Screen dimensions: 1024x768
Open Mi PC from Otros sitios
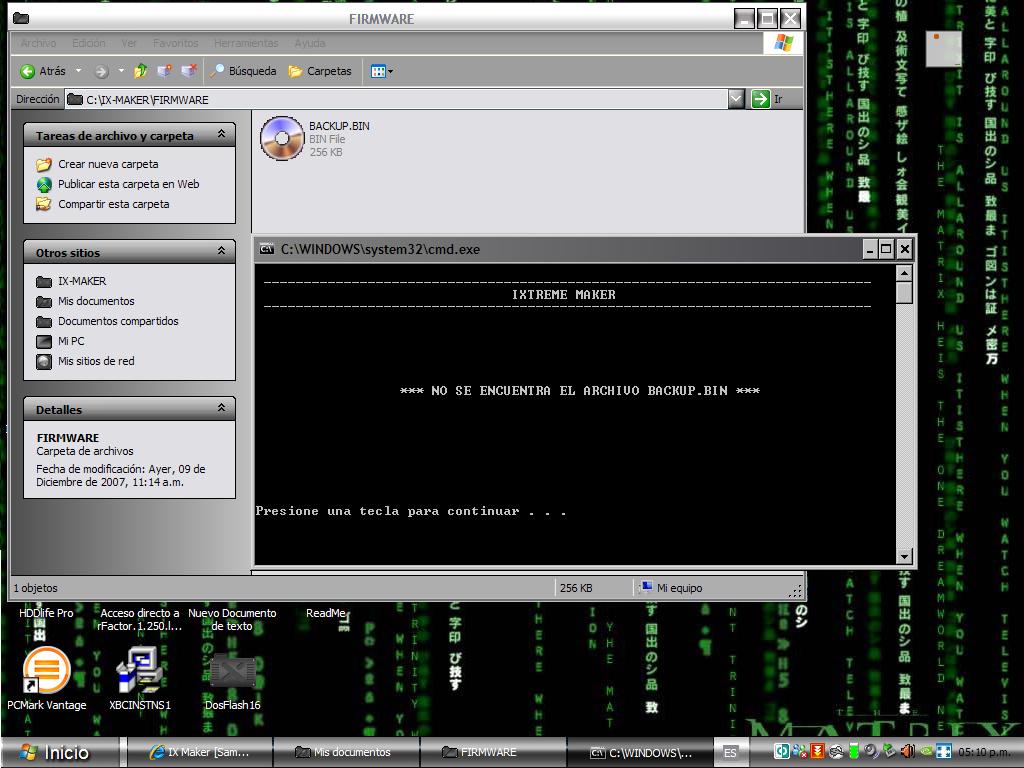point(70,341)
